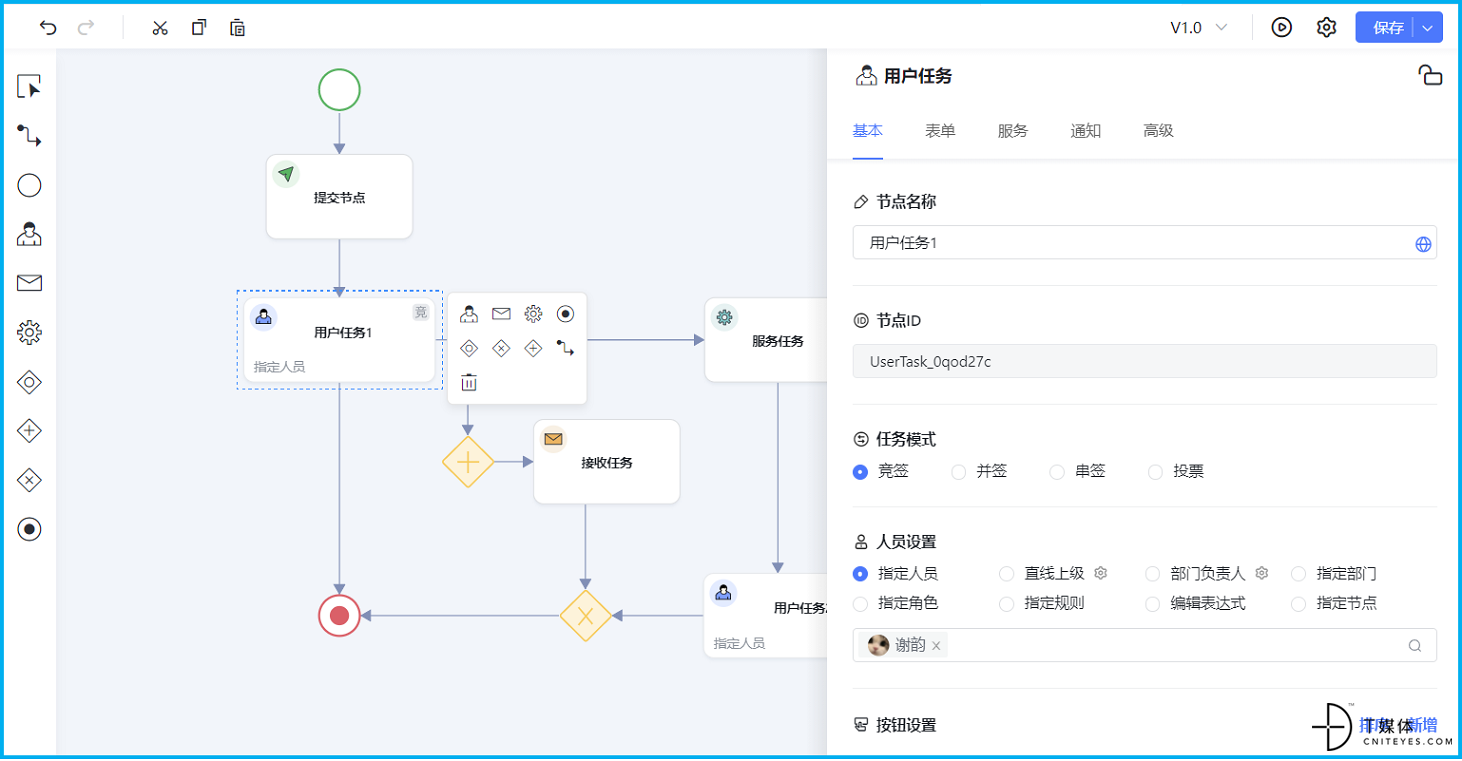Append envelope task from context pad
The height and width of the screenshot is (761, 1462).
click(x=501, y=314)
